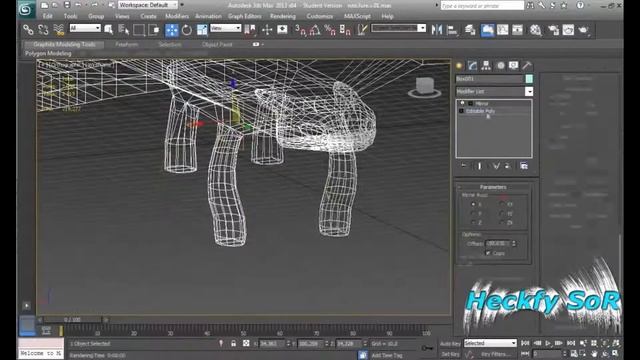Image resolution: width=640 pixels, height=360 pixels.
Task: Open the Tools menu
Action: [x=70, y=16]
